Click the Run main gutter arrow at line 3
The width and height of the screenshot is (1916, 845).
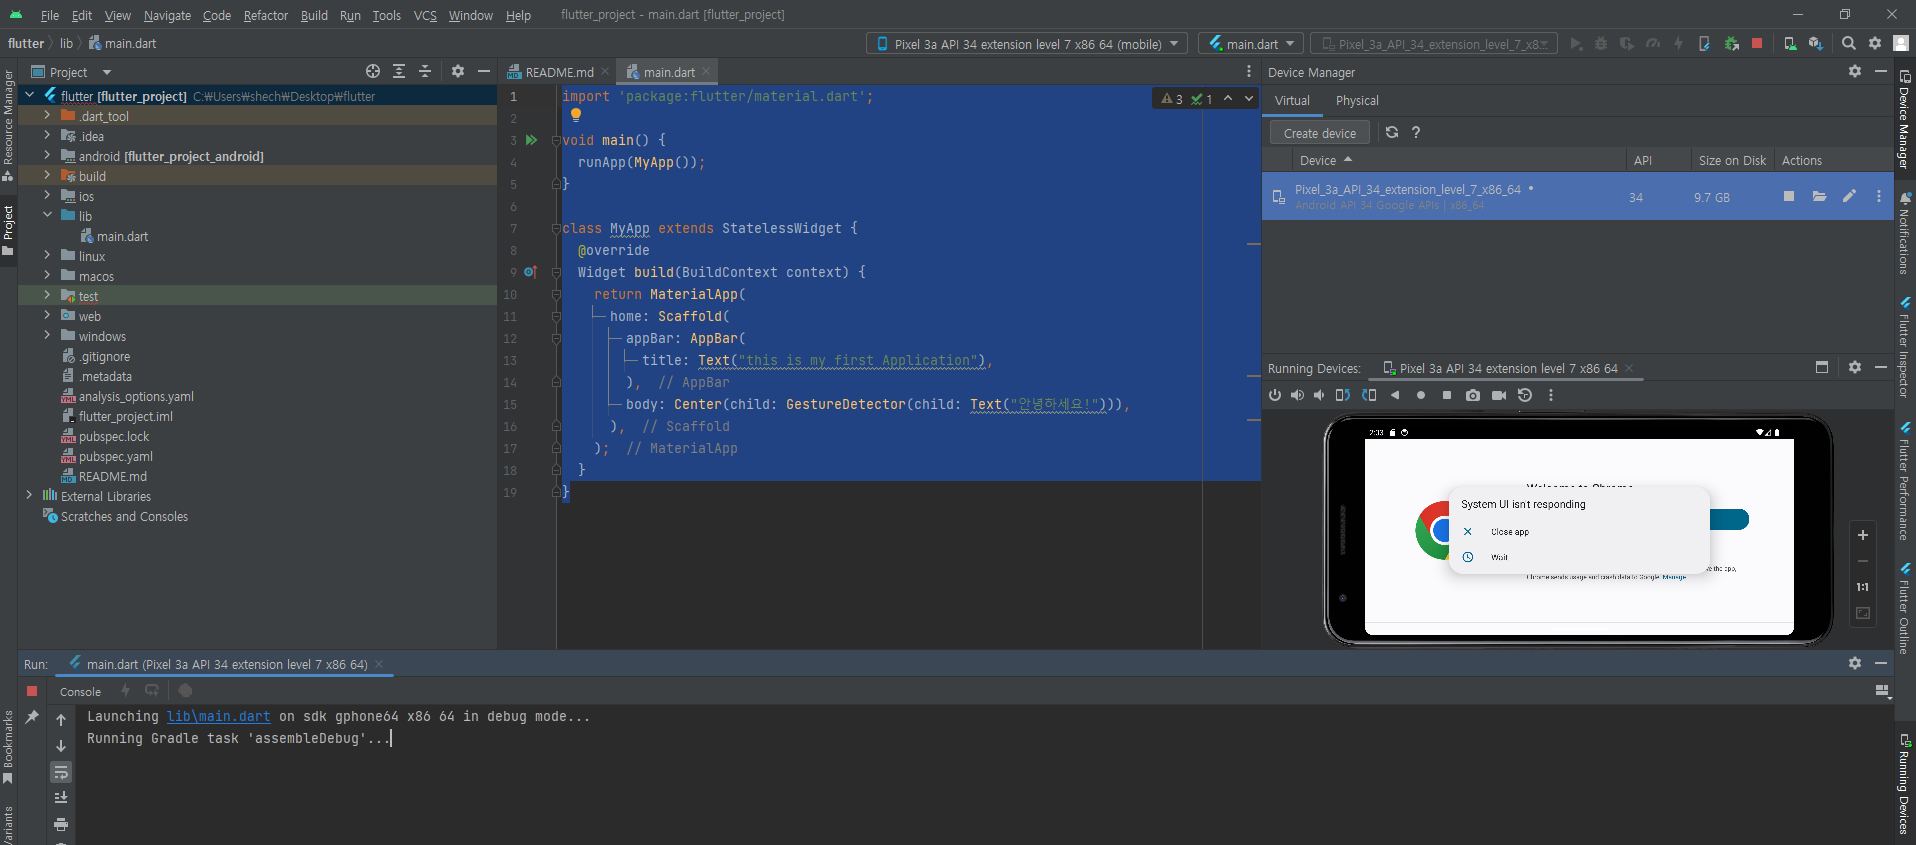pos(532,140)
